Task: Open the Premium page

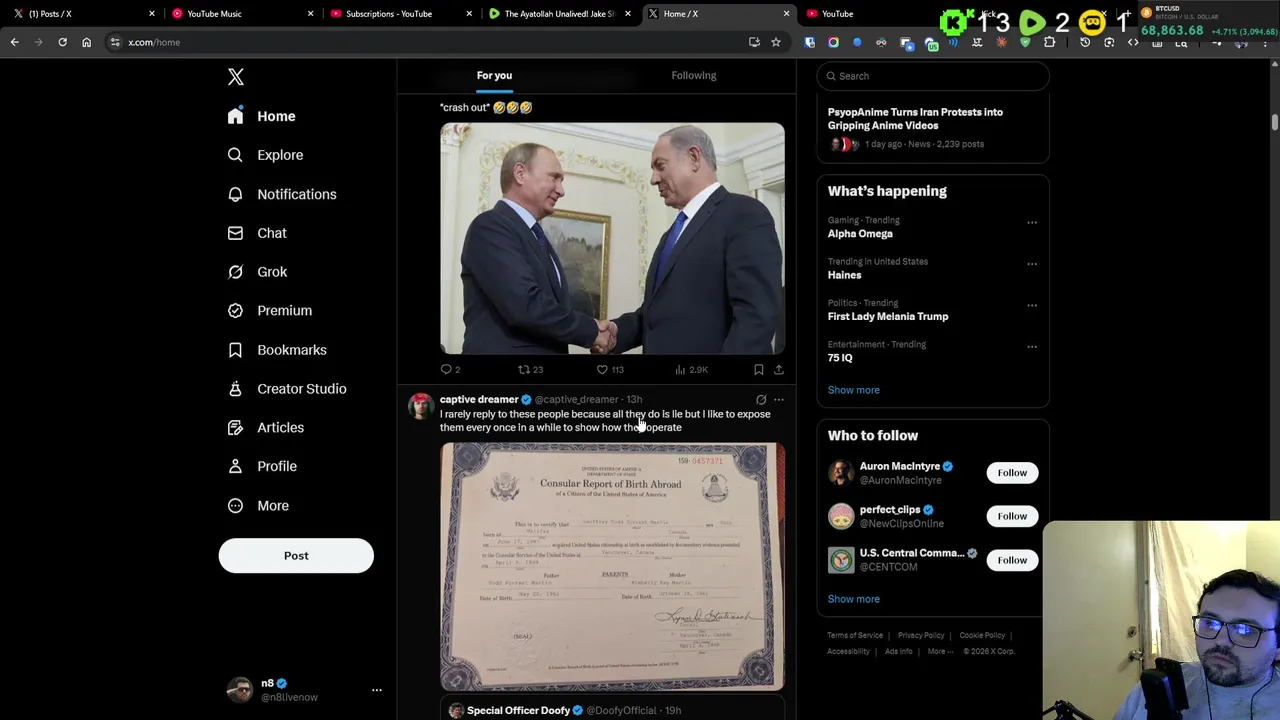Action: point(270,310)
